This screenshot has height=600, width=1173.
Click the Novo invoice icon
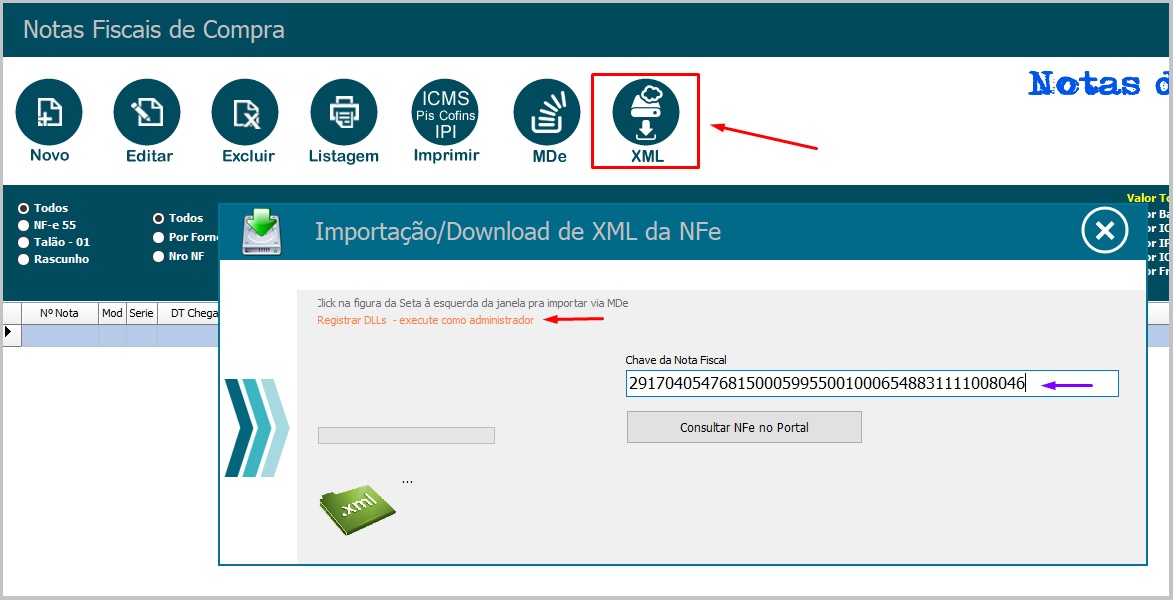tap(49, 113)
